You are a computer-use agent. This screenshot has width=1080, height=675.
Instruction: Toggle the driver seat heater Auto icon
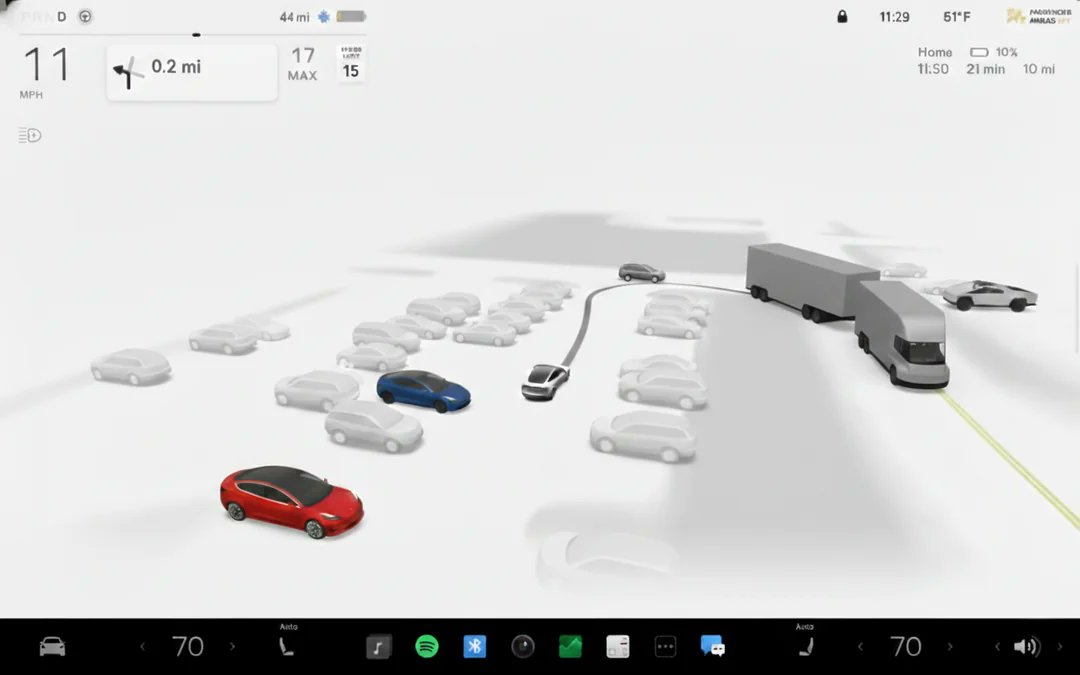[287, 647]
